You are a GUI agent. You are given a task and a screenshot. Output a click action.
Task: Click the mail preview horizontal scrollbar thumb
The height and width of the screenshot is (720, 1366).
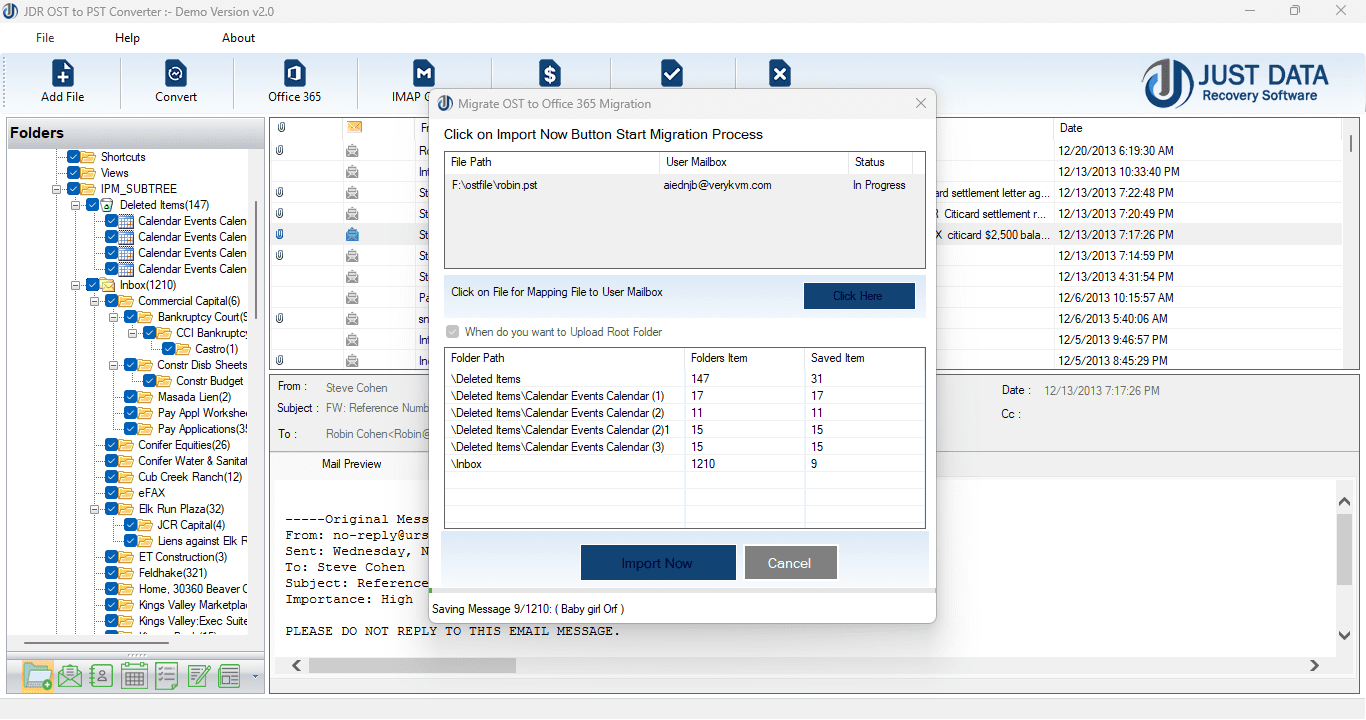coord(412,665)
